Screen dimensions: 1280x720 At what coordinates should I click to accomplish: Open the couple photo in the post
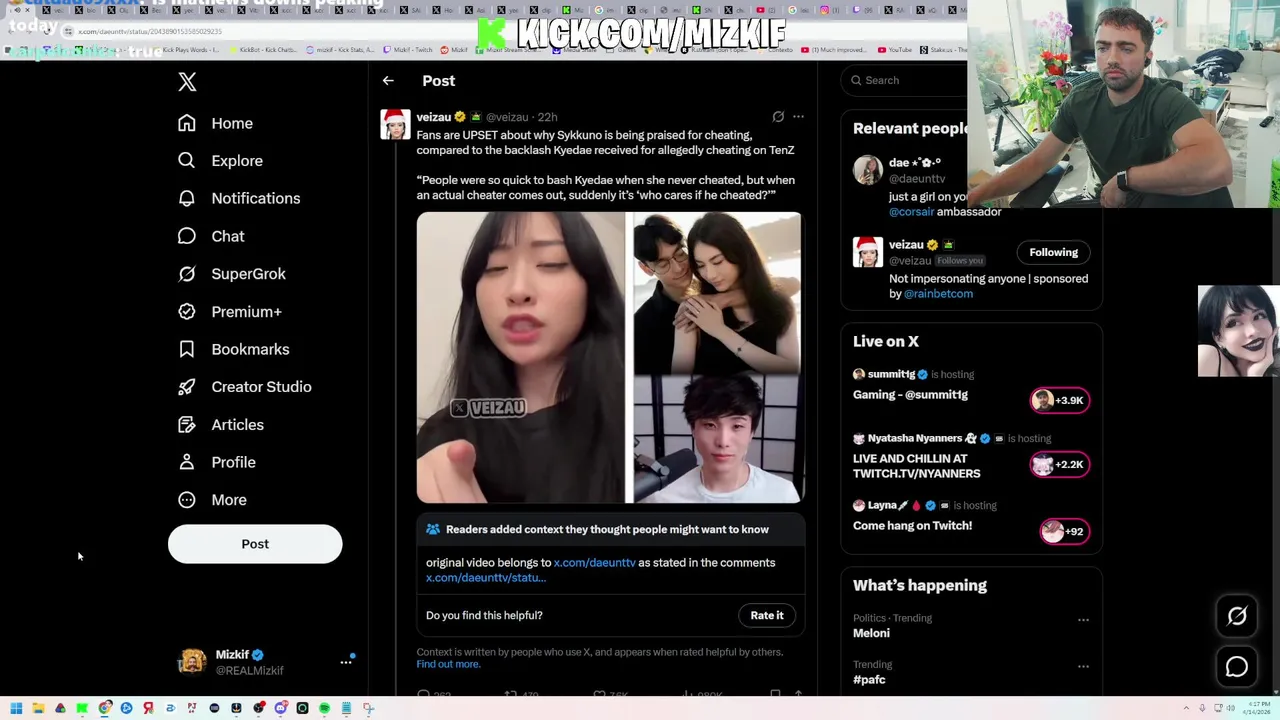pos(717,293)
